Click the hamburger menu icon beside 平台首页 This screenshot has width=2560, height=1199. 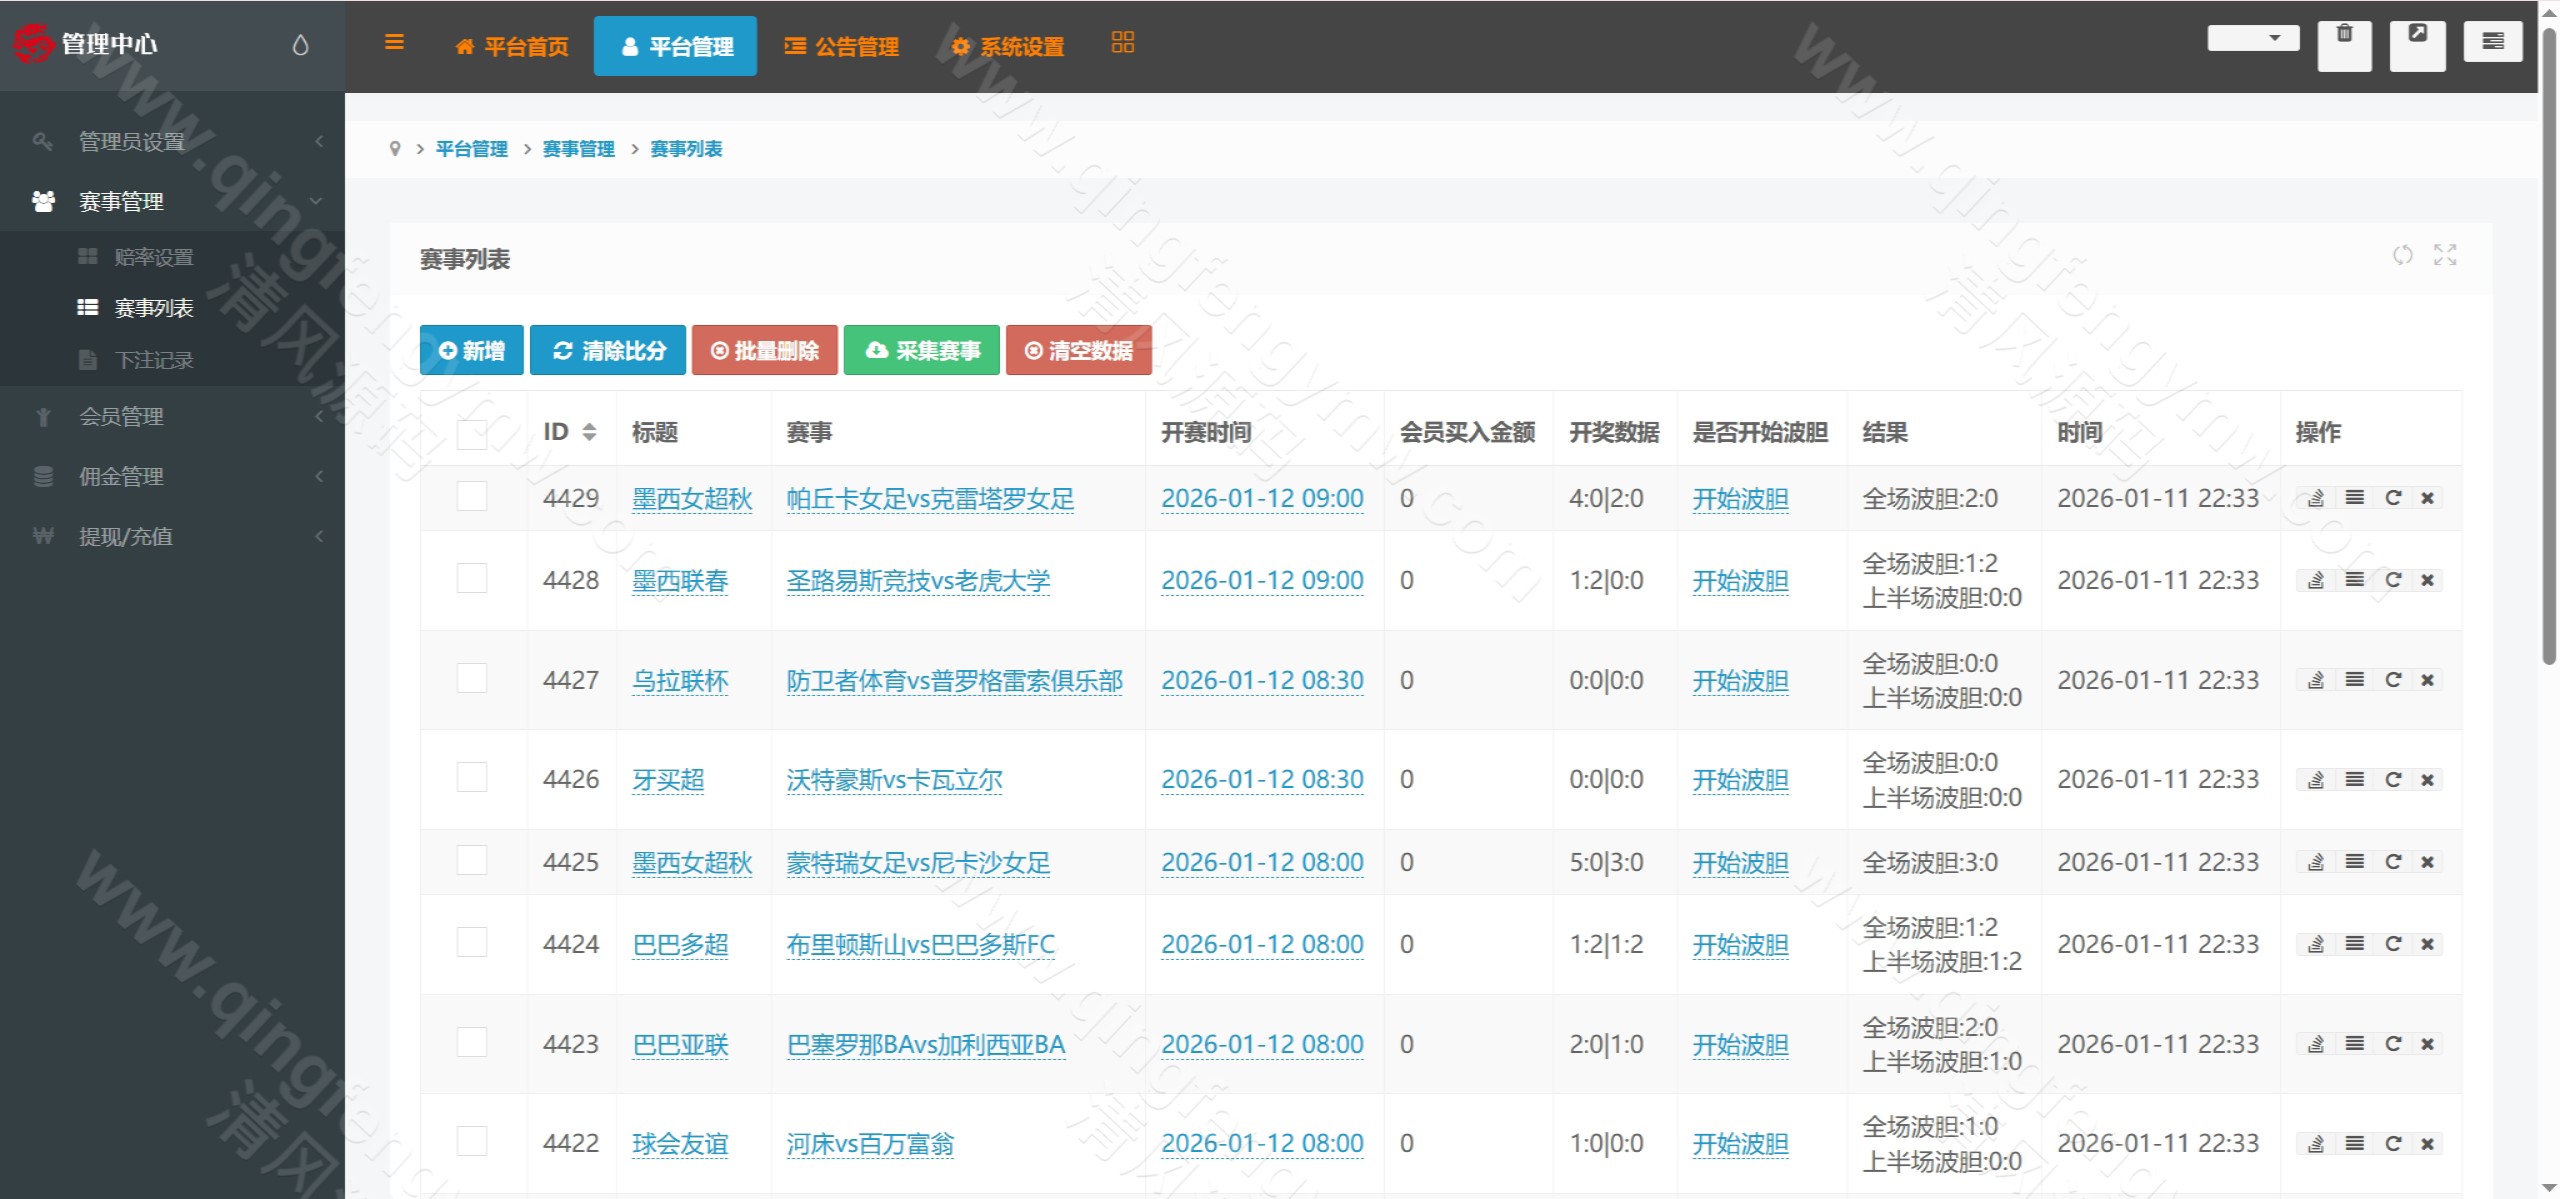click(x=394, y=42)
